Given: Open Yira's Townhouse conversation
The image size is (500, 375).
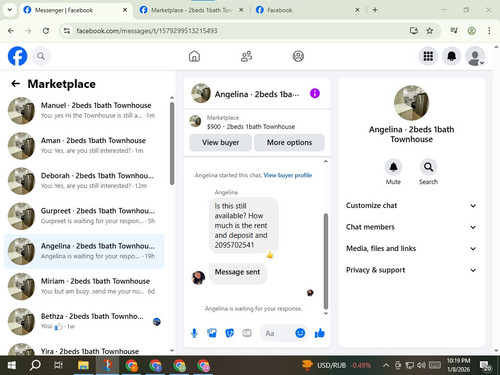Looking at the screenshot, I should click(x=84, y=349).
